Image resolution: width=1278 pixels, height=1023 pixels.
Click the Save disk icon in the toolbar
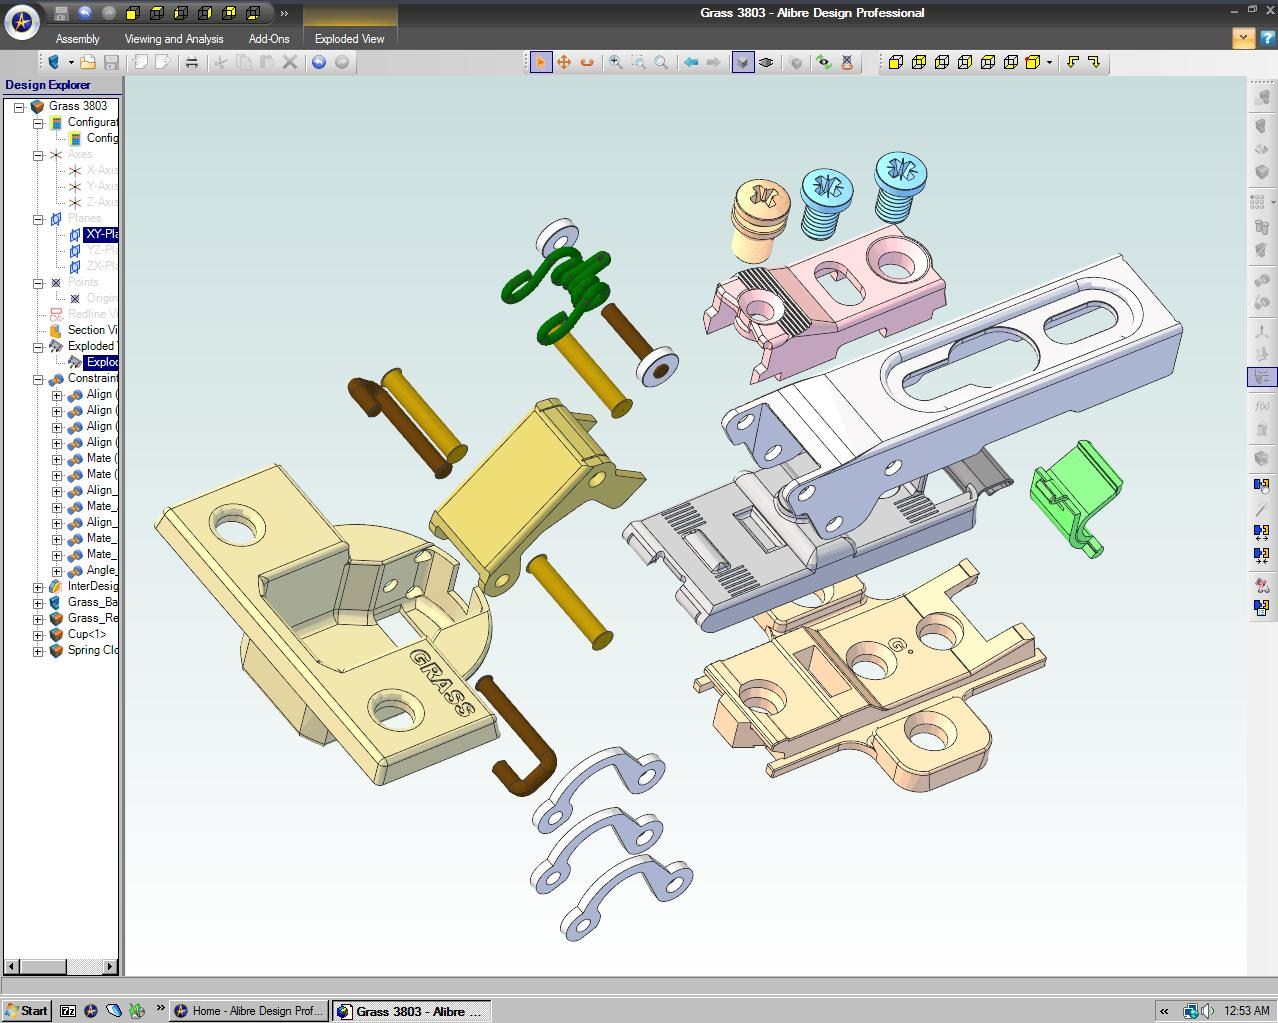click(x=111, y=62)
